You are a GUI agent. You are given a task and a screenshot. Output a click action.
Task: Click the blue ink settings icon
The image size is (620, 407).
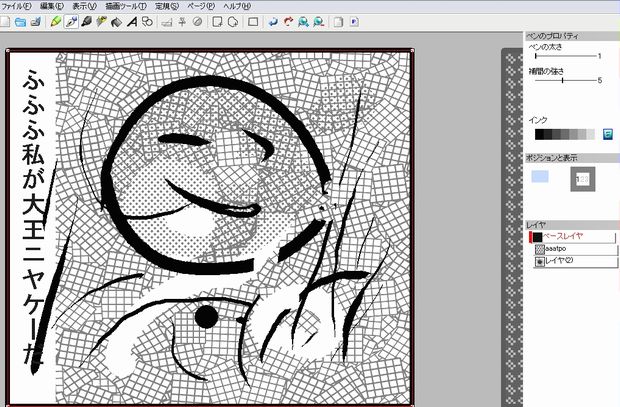coord(608,134)
